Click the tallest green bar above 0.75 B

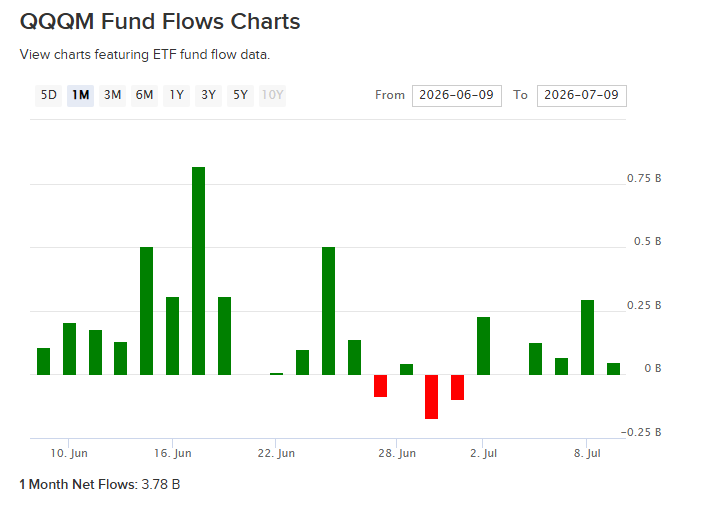click(x=198, y=271)
